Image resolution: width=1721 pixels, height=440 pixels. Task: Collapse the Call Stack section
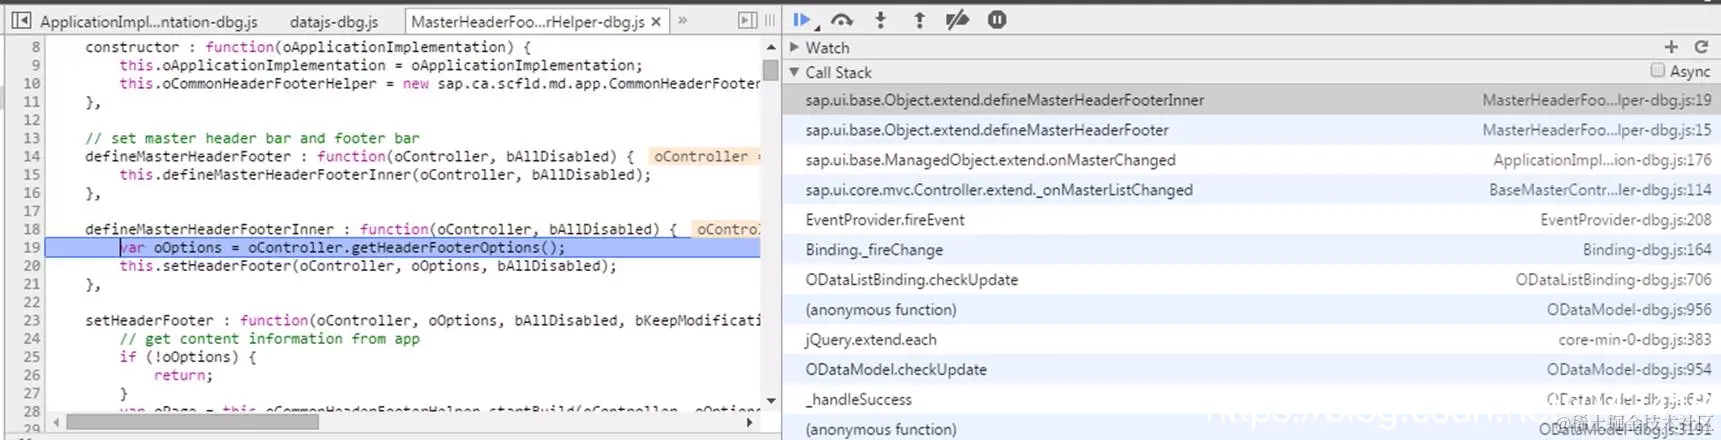(x=795, y=72)
